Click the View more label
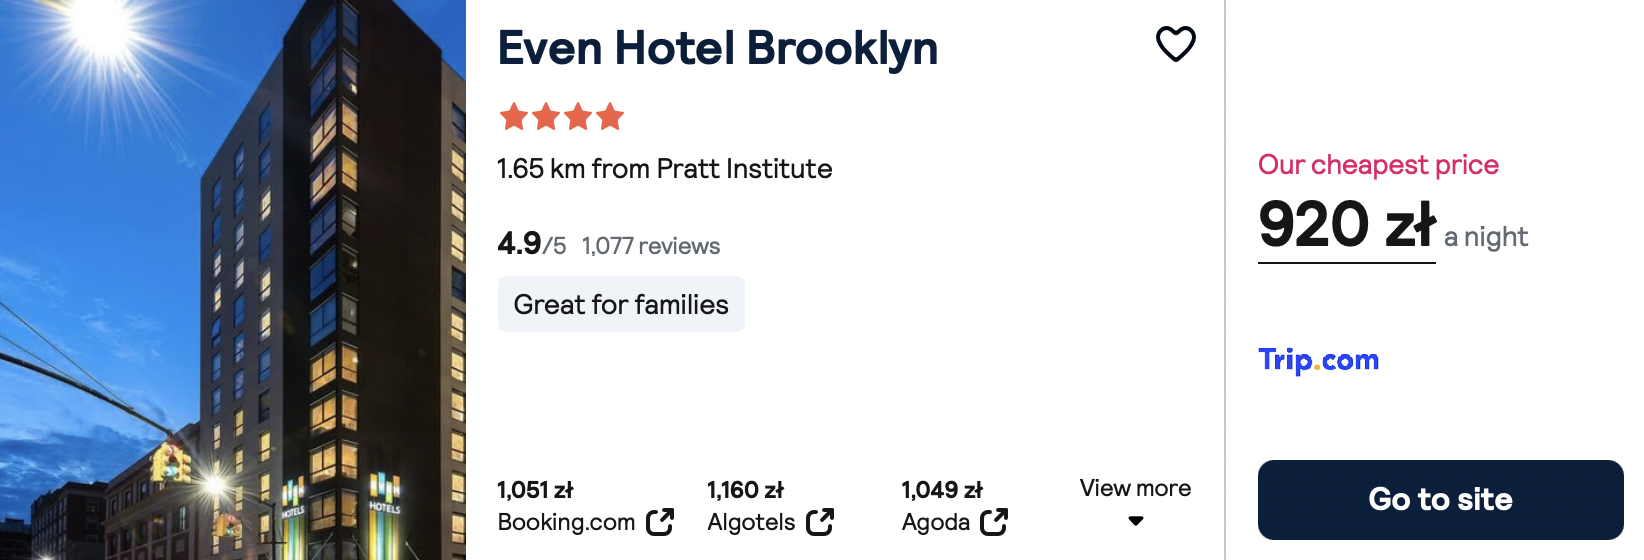Image resolution: width=1644 pixels, height=560 pixels. click(1135, 488)
